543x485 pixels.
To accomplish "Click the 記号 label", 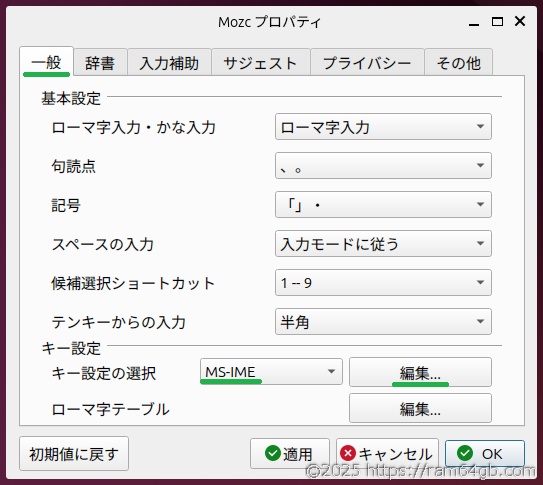I will pyautogui.click(x=66, y=205).
